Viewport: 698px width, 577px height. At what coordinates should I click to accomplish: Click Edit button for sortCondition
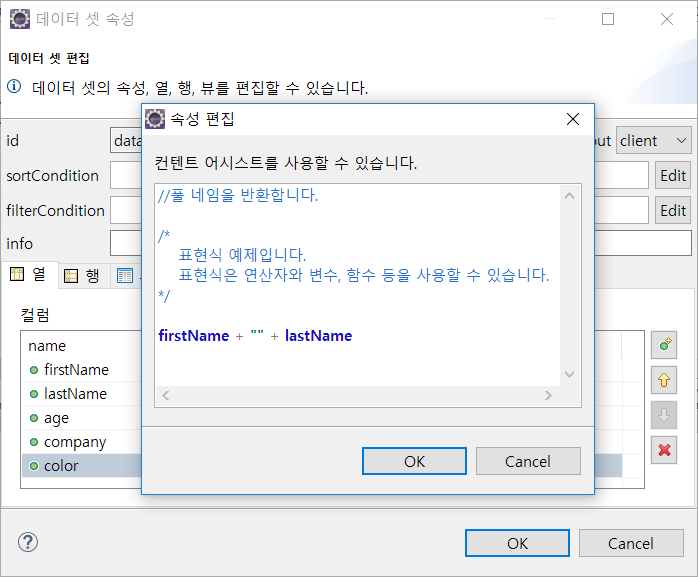tap(673, 176)
